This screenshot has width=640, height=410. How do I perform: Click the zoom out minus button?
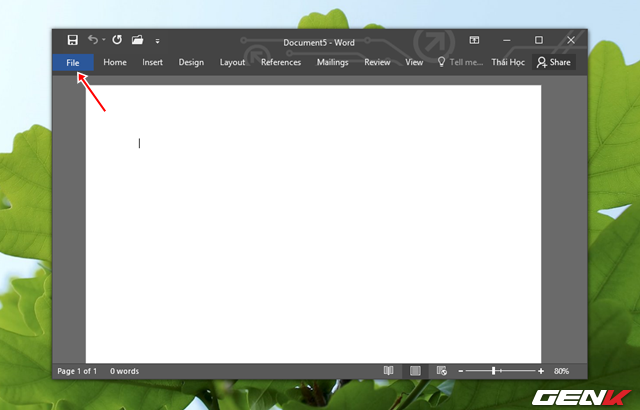point(461,371)
